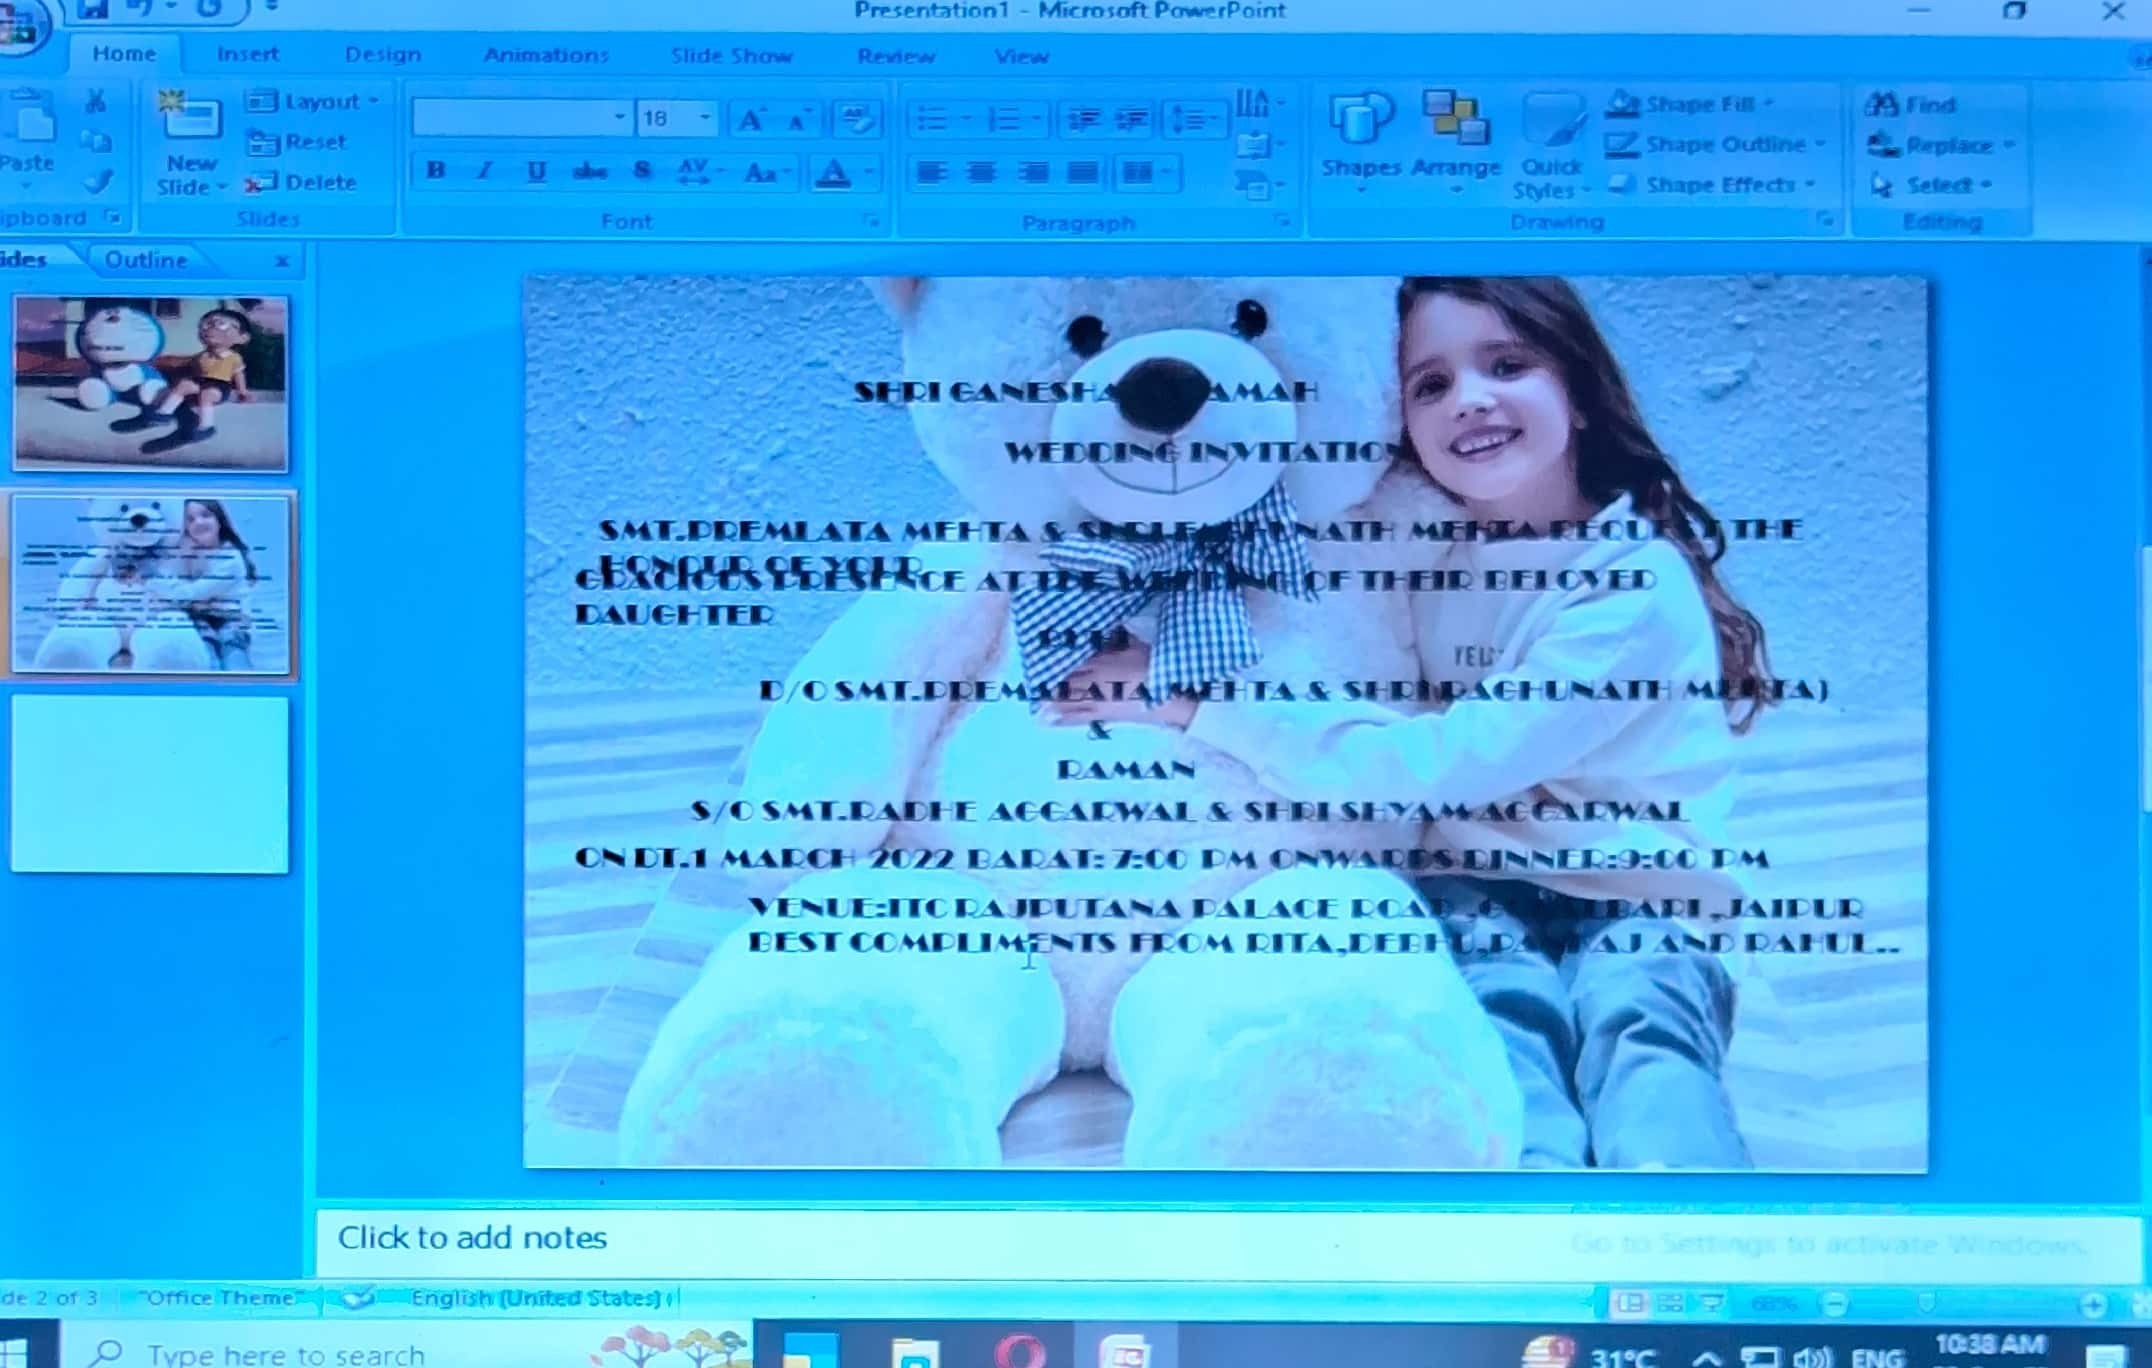Toggle text shadow formatting

click(642, 171)
